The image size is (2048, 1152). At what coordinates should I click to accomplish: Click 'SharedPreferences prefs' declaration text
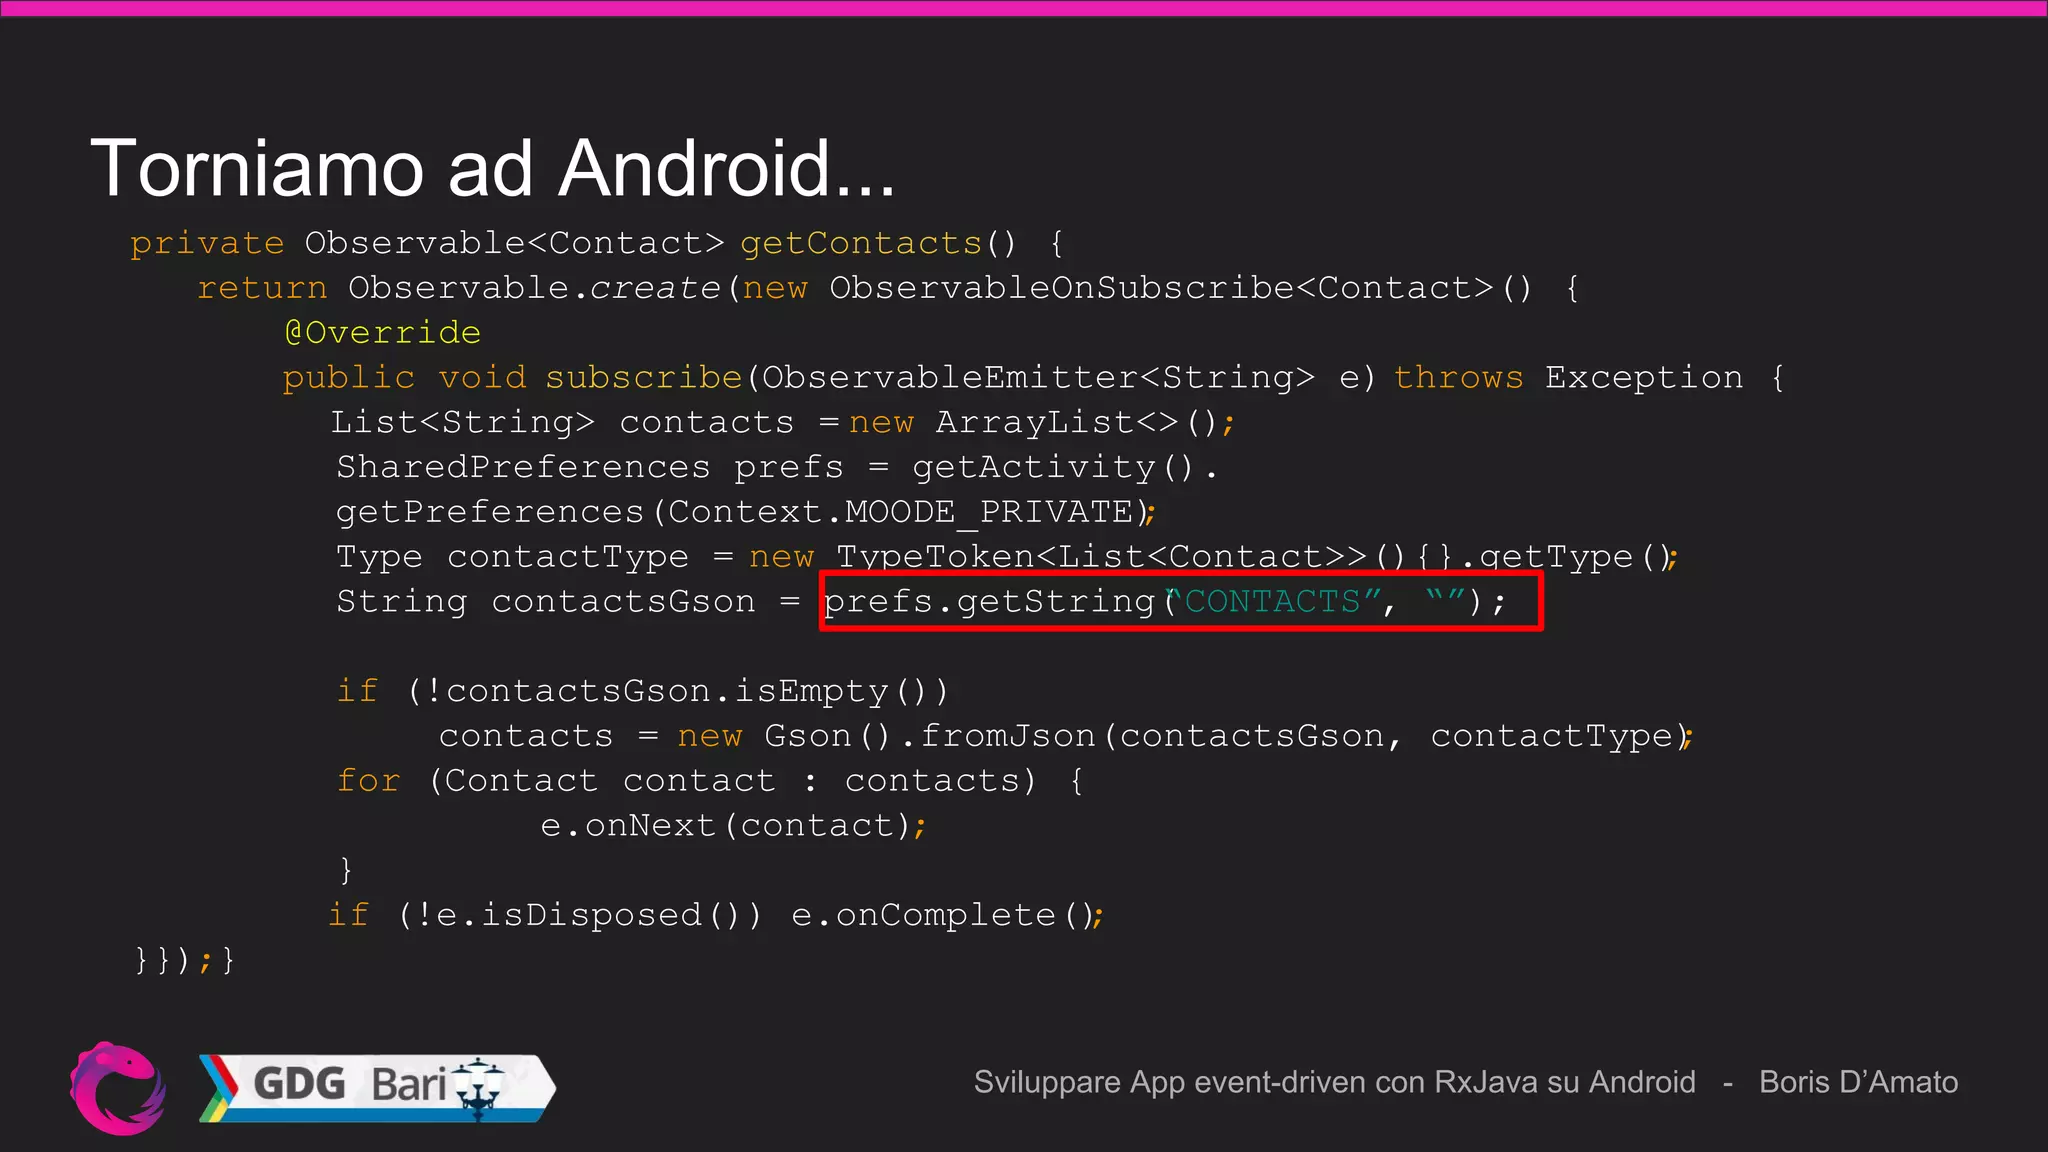coord(590,467)
